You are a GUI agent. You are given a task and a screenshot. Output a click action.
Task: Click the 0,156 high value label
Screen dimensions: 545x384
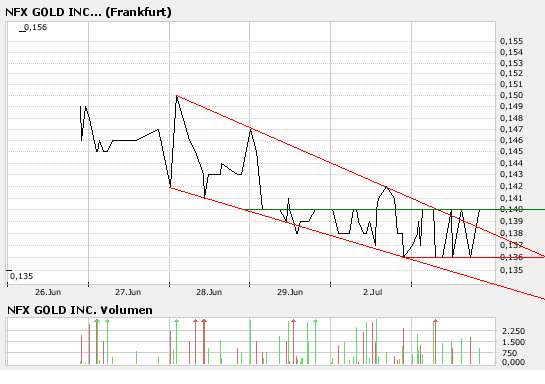(35, 27)
